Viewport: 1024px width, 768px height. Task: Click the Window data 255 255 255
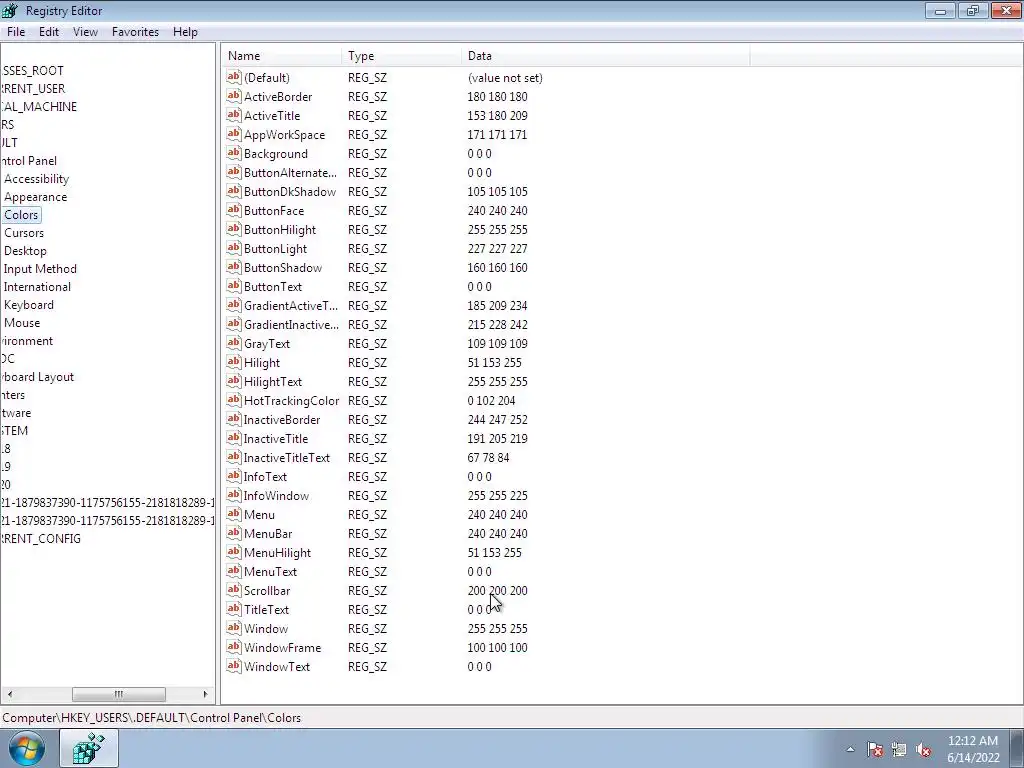point(498,628)
